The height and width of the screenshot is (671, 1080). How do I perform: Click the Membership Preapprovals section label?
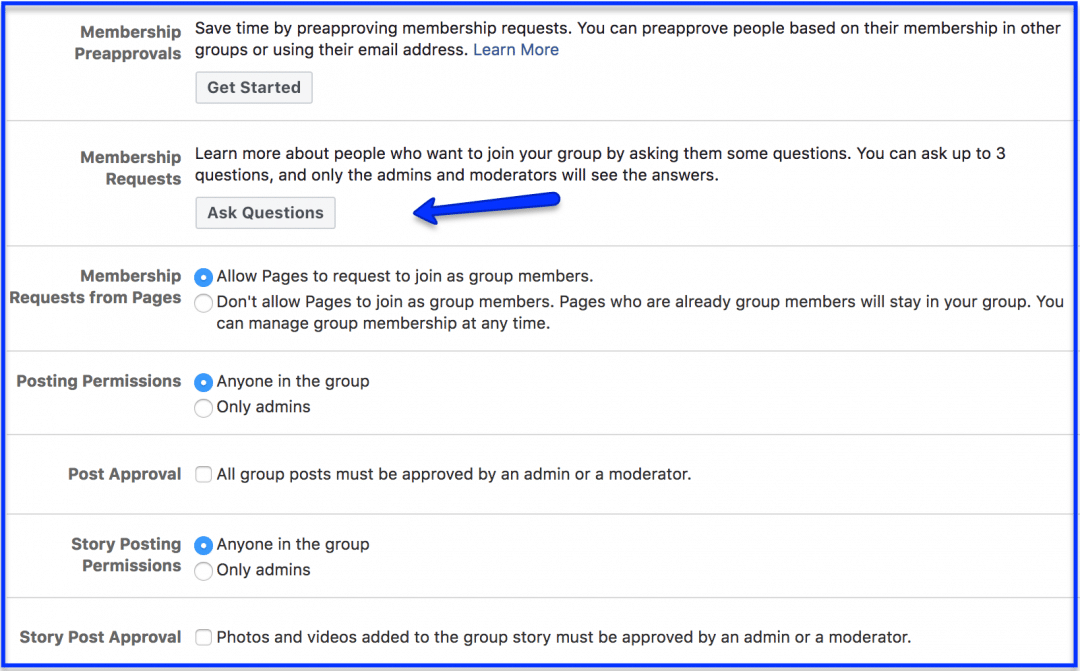[127, 42]
